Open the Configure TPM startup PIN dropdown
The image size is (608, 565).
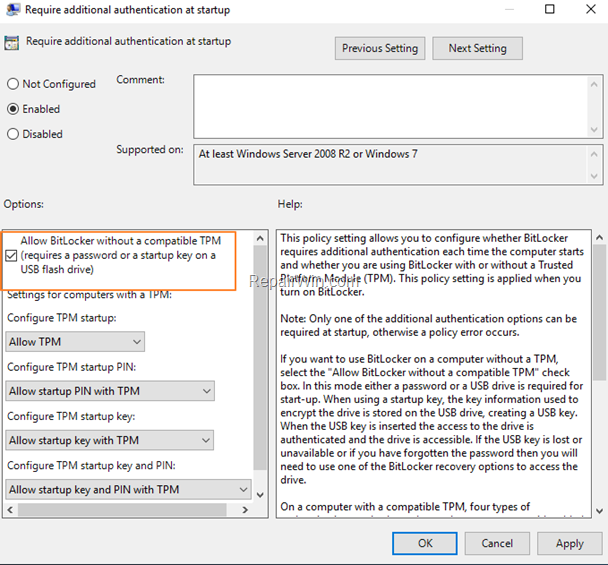[x=110, y=391]
